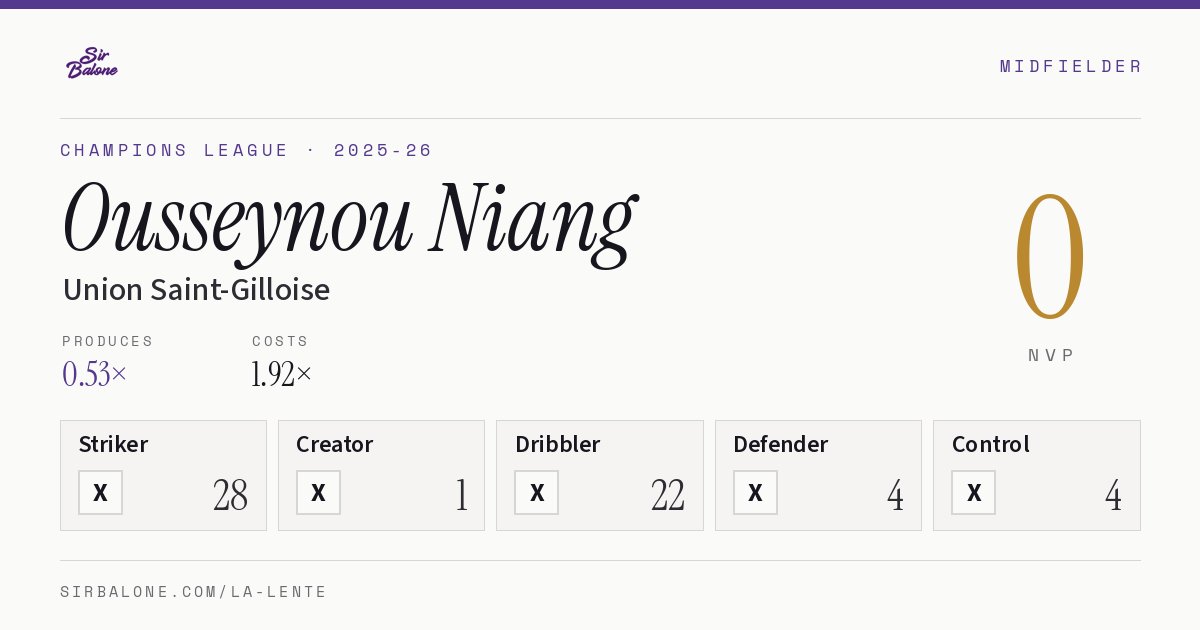
Task: Click the Creator card title
Action: tap(335, 444)
